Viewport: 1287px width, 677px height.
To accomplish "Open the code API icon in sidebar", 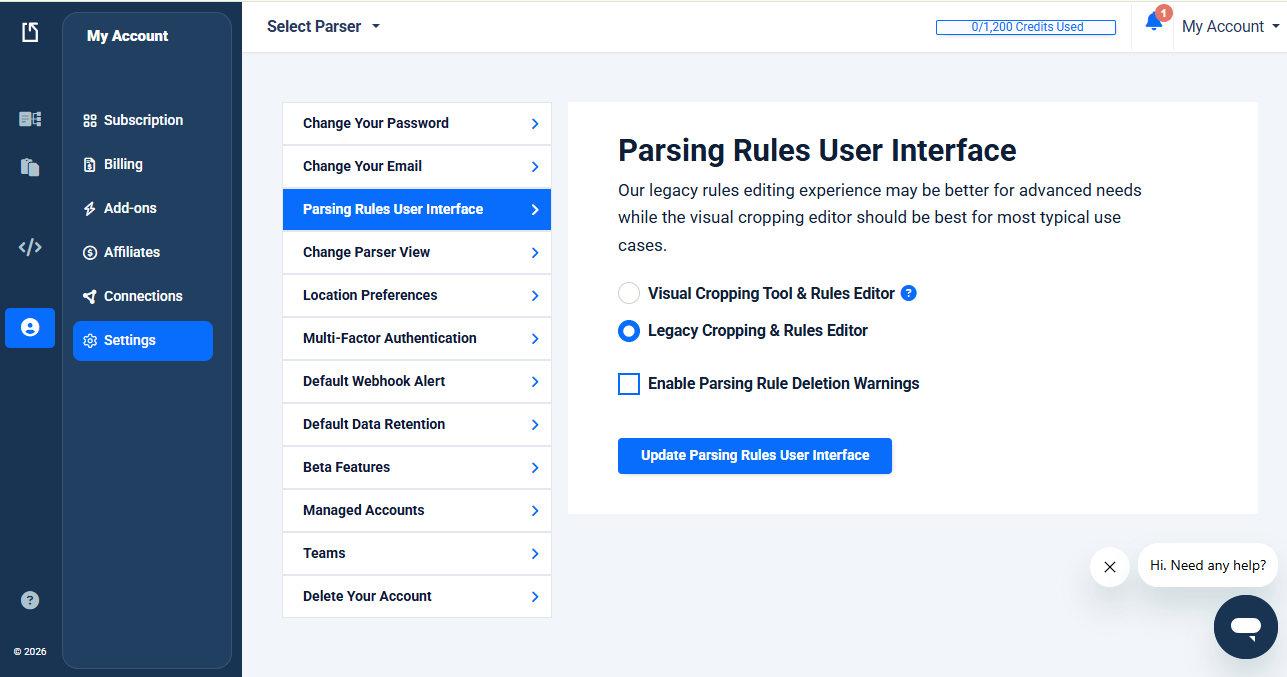I will coord(30,247).
